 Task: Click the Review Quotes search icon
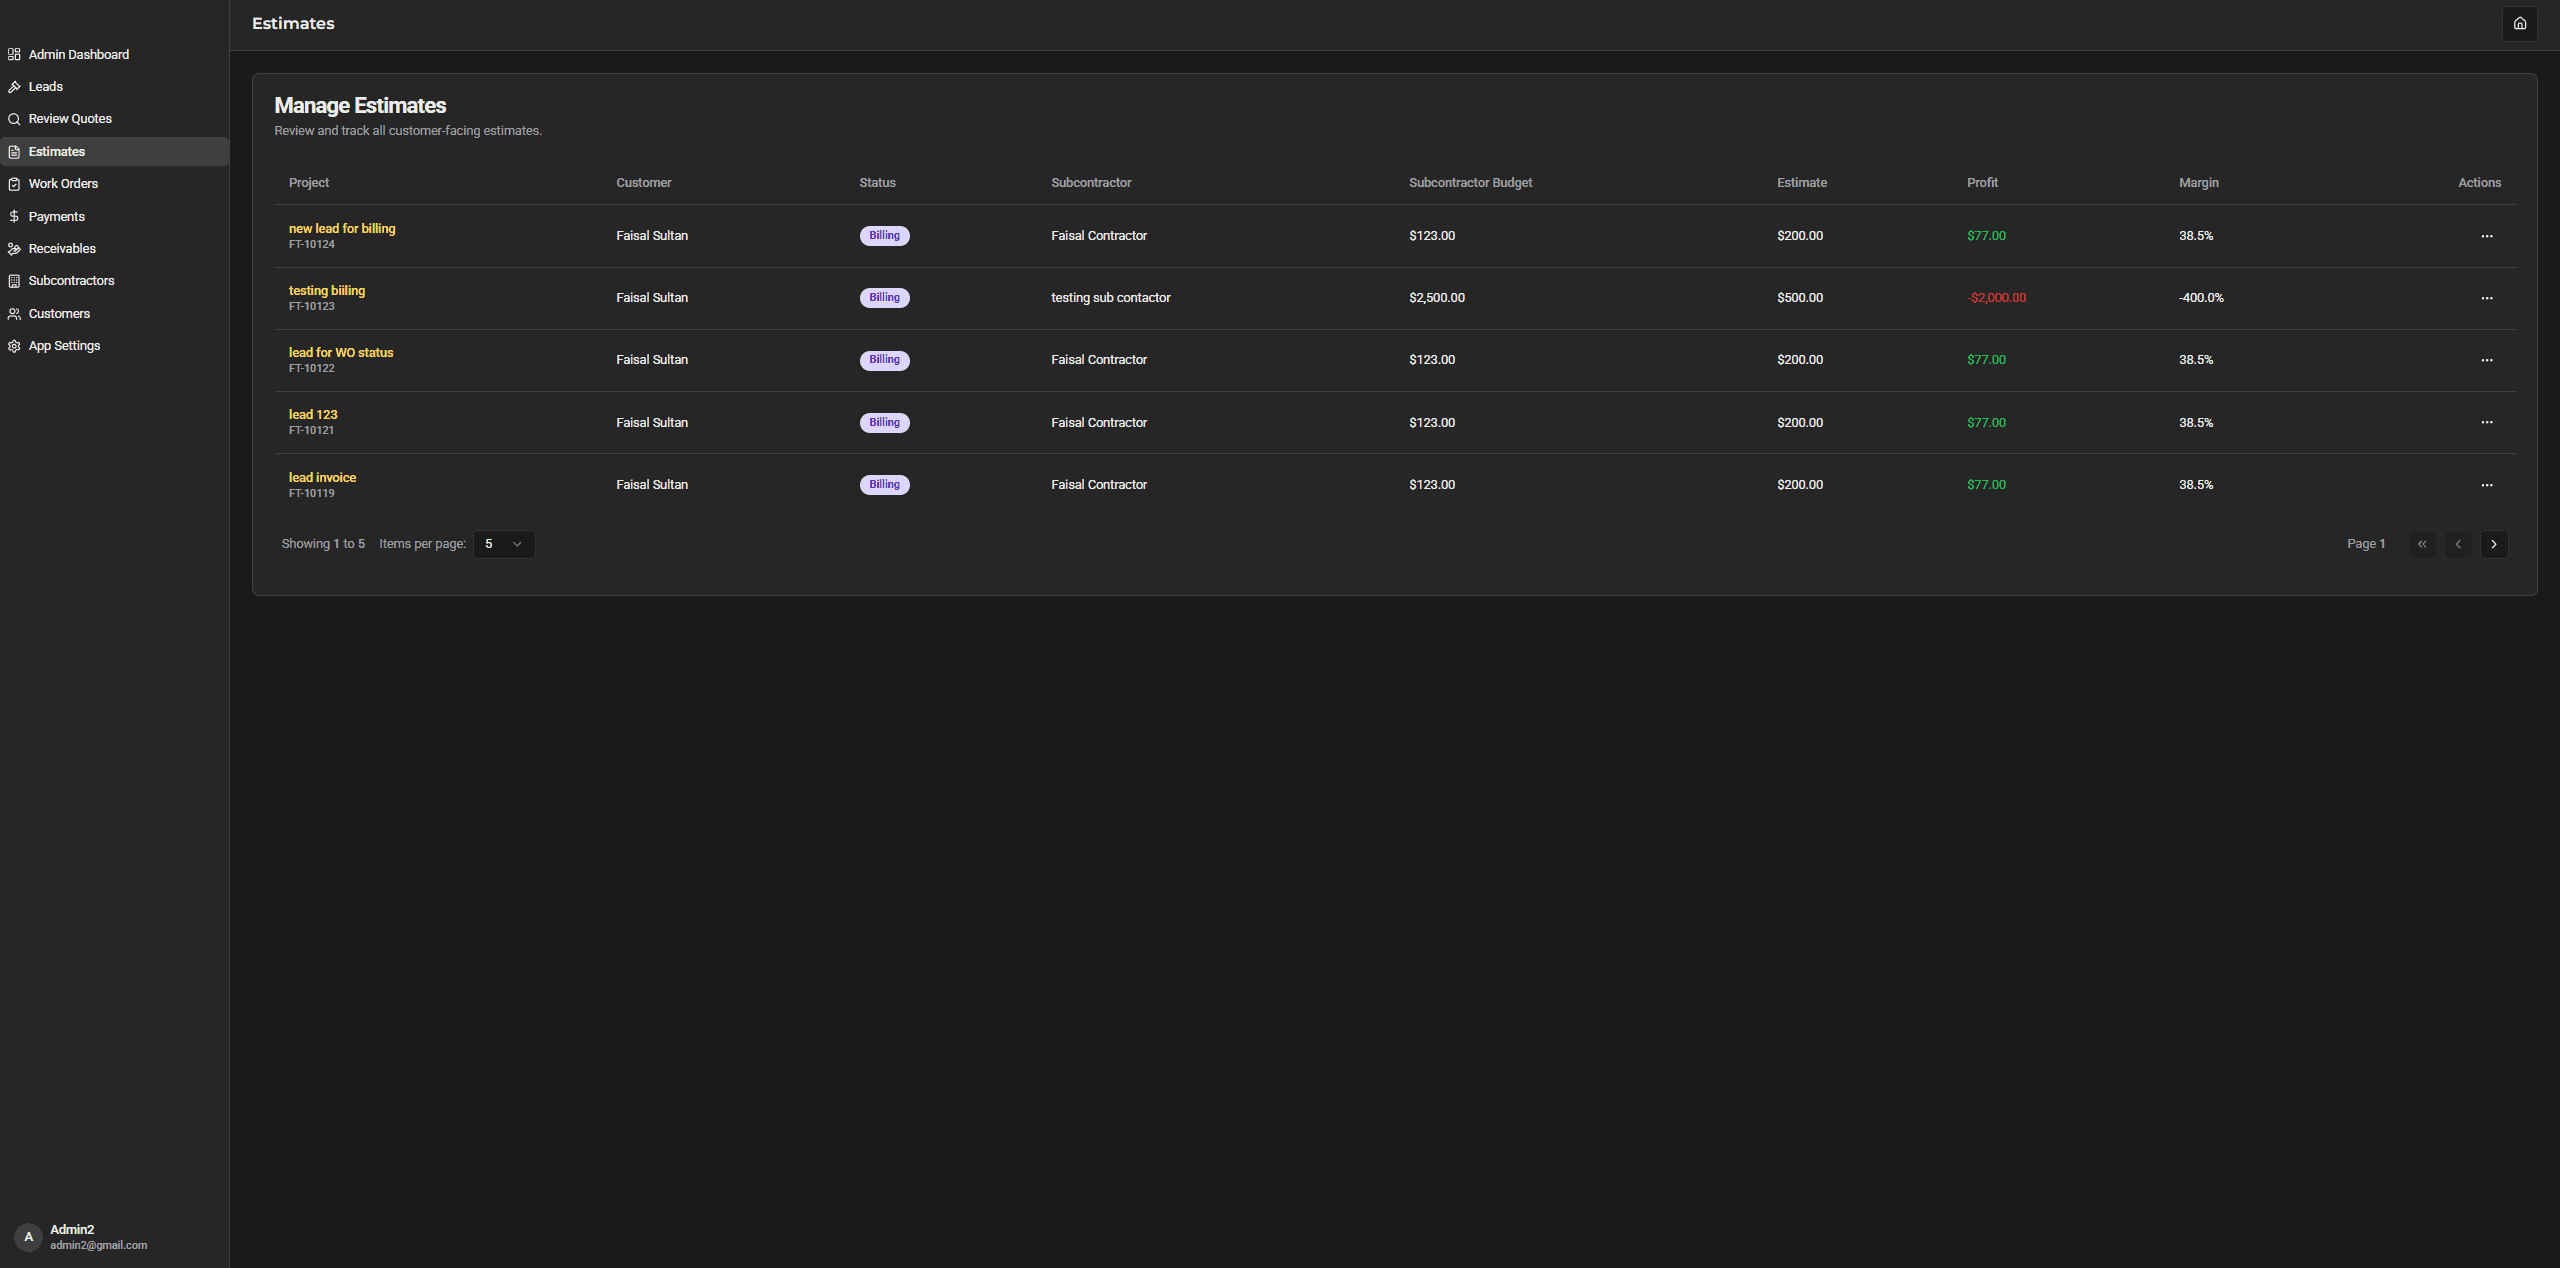14,119
